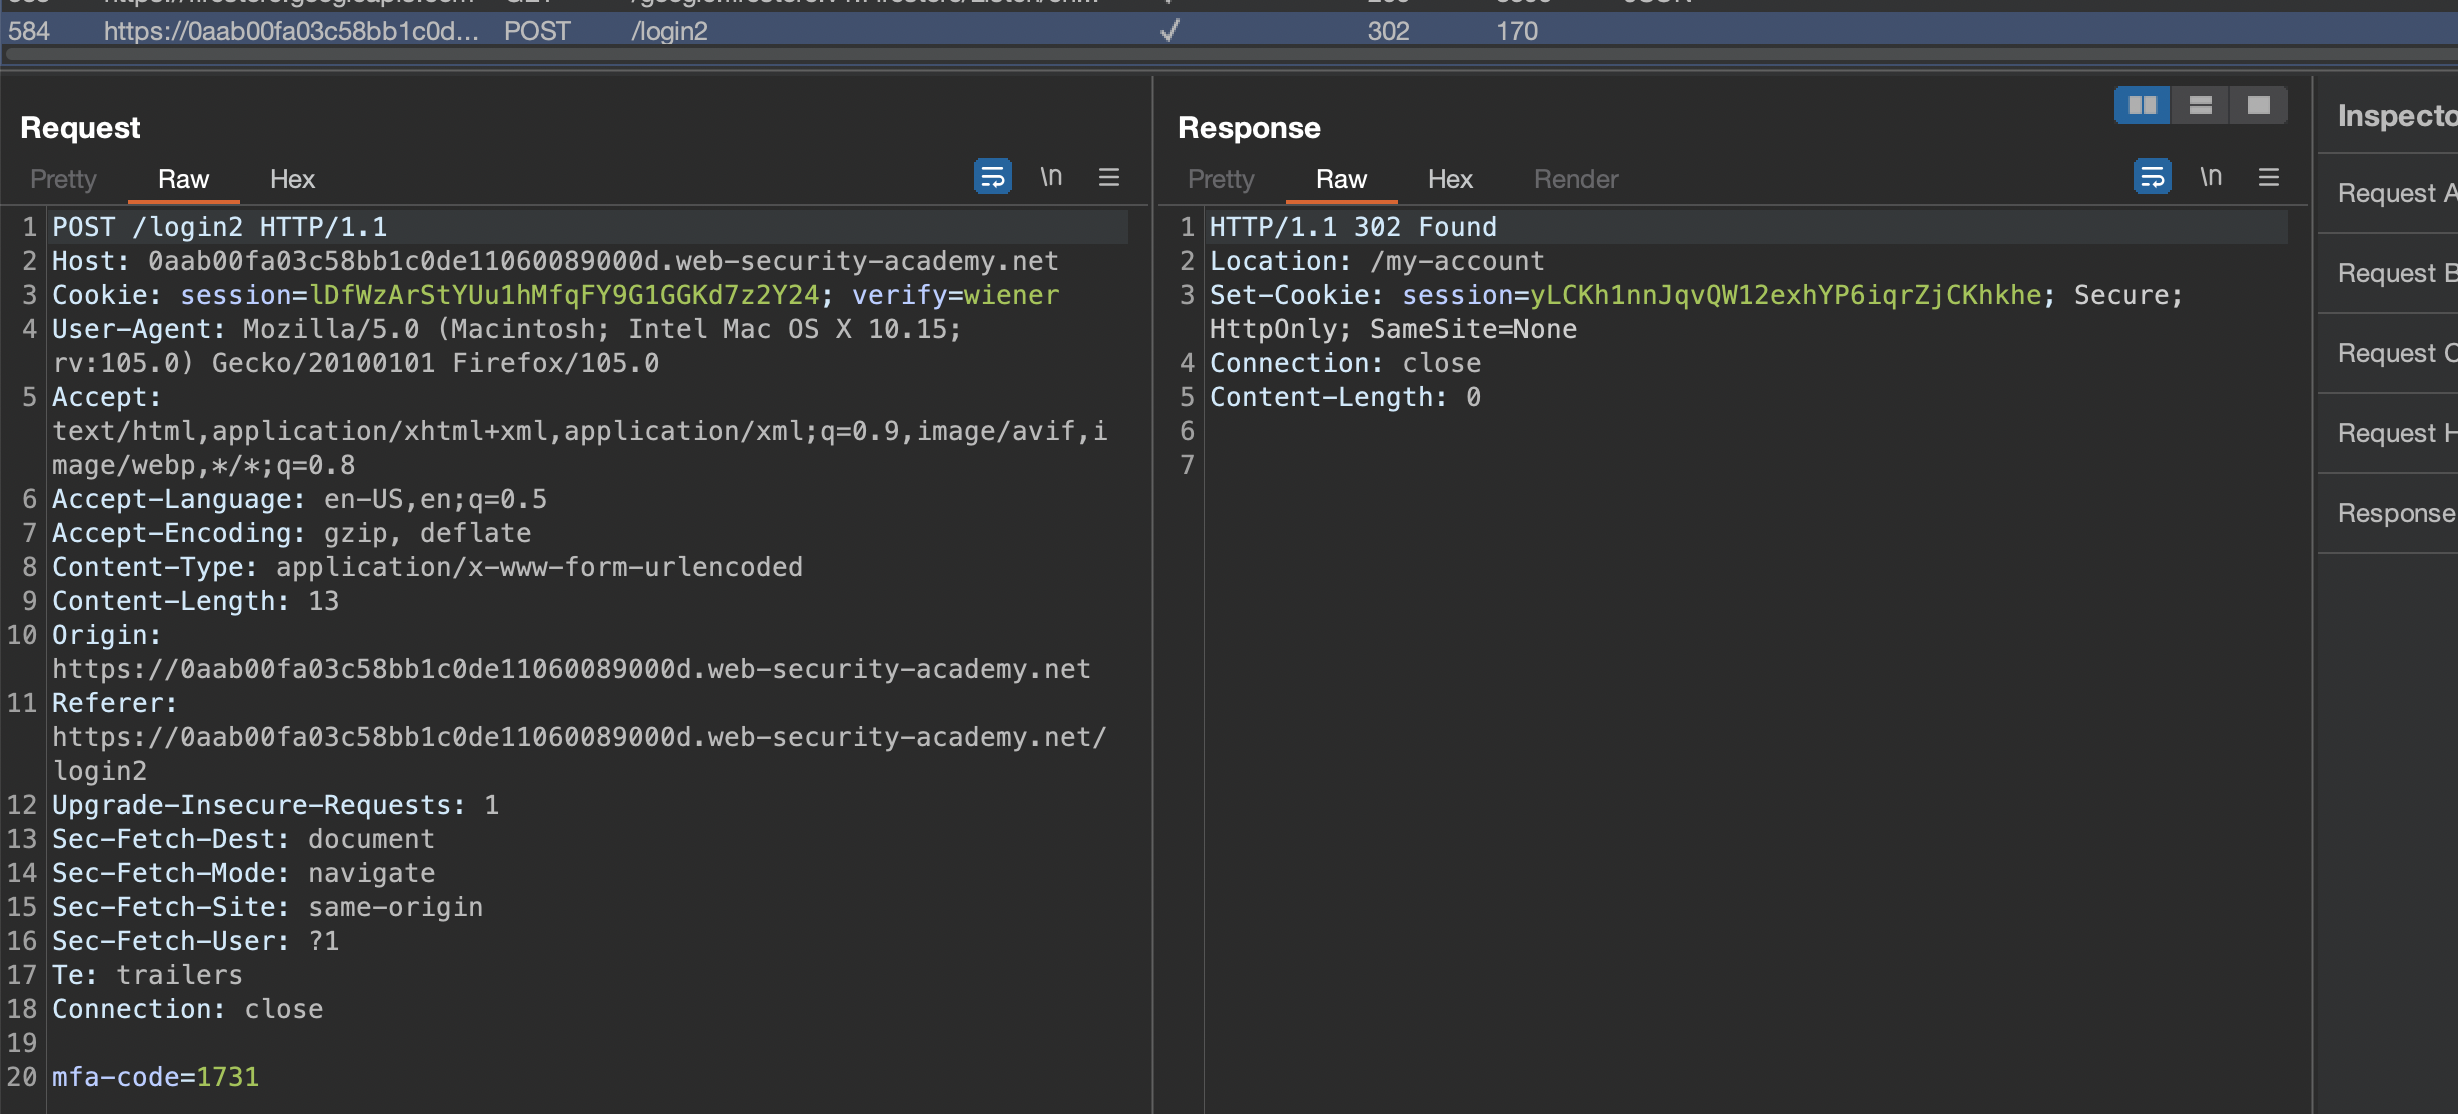
Task: Click the Sec-Fetch-User: ?1 header
Action: point(195,941)
